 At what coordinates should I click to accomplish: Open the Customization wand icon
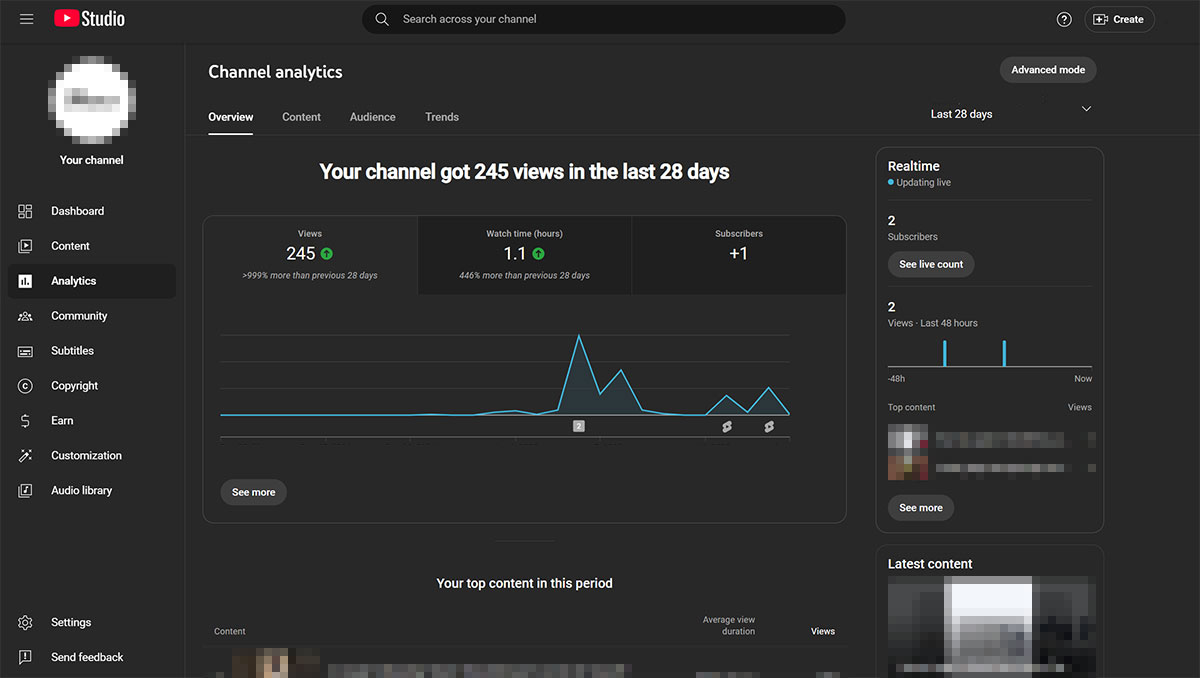(26, 456)
